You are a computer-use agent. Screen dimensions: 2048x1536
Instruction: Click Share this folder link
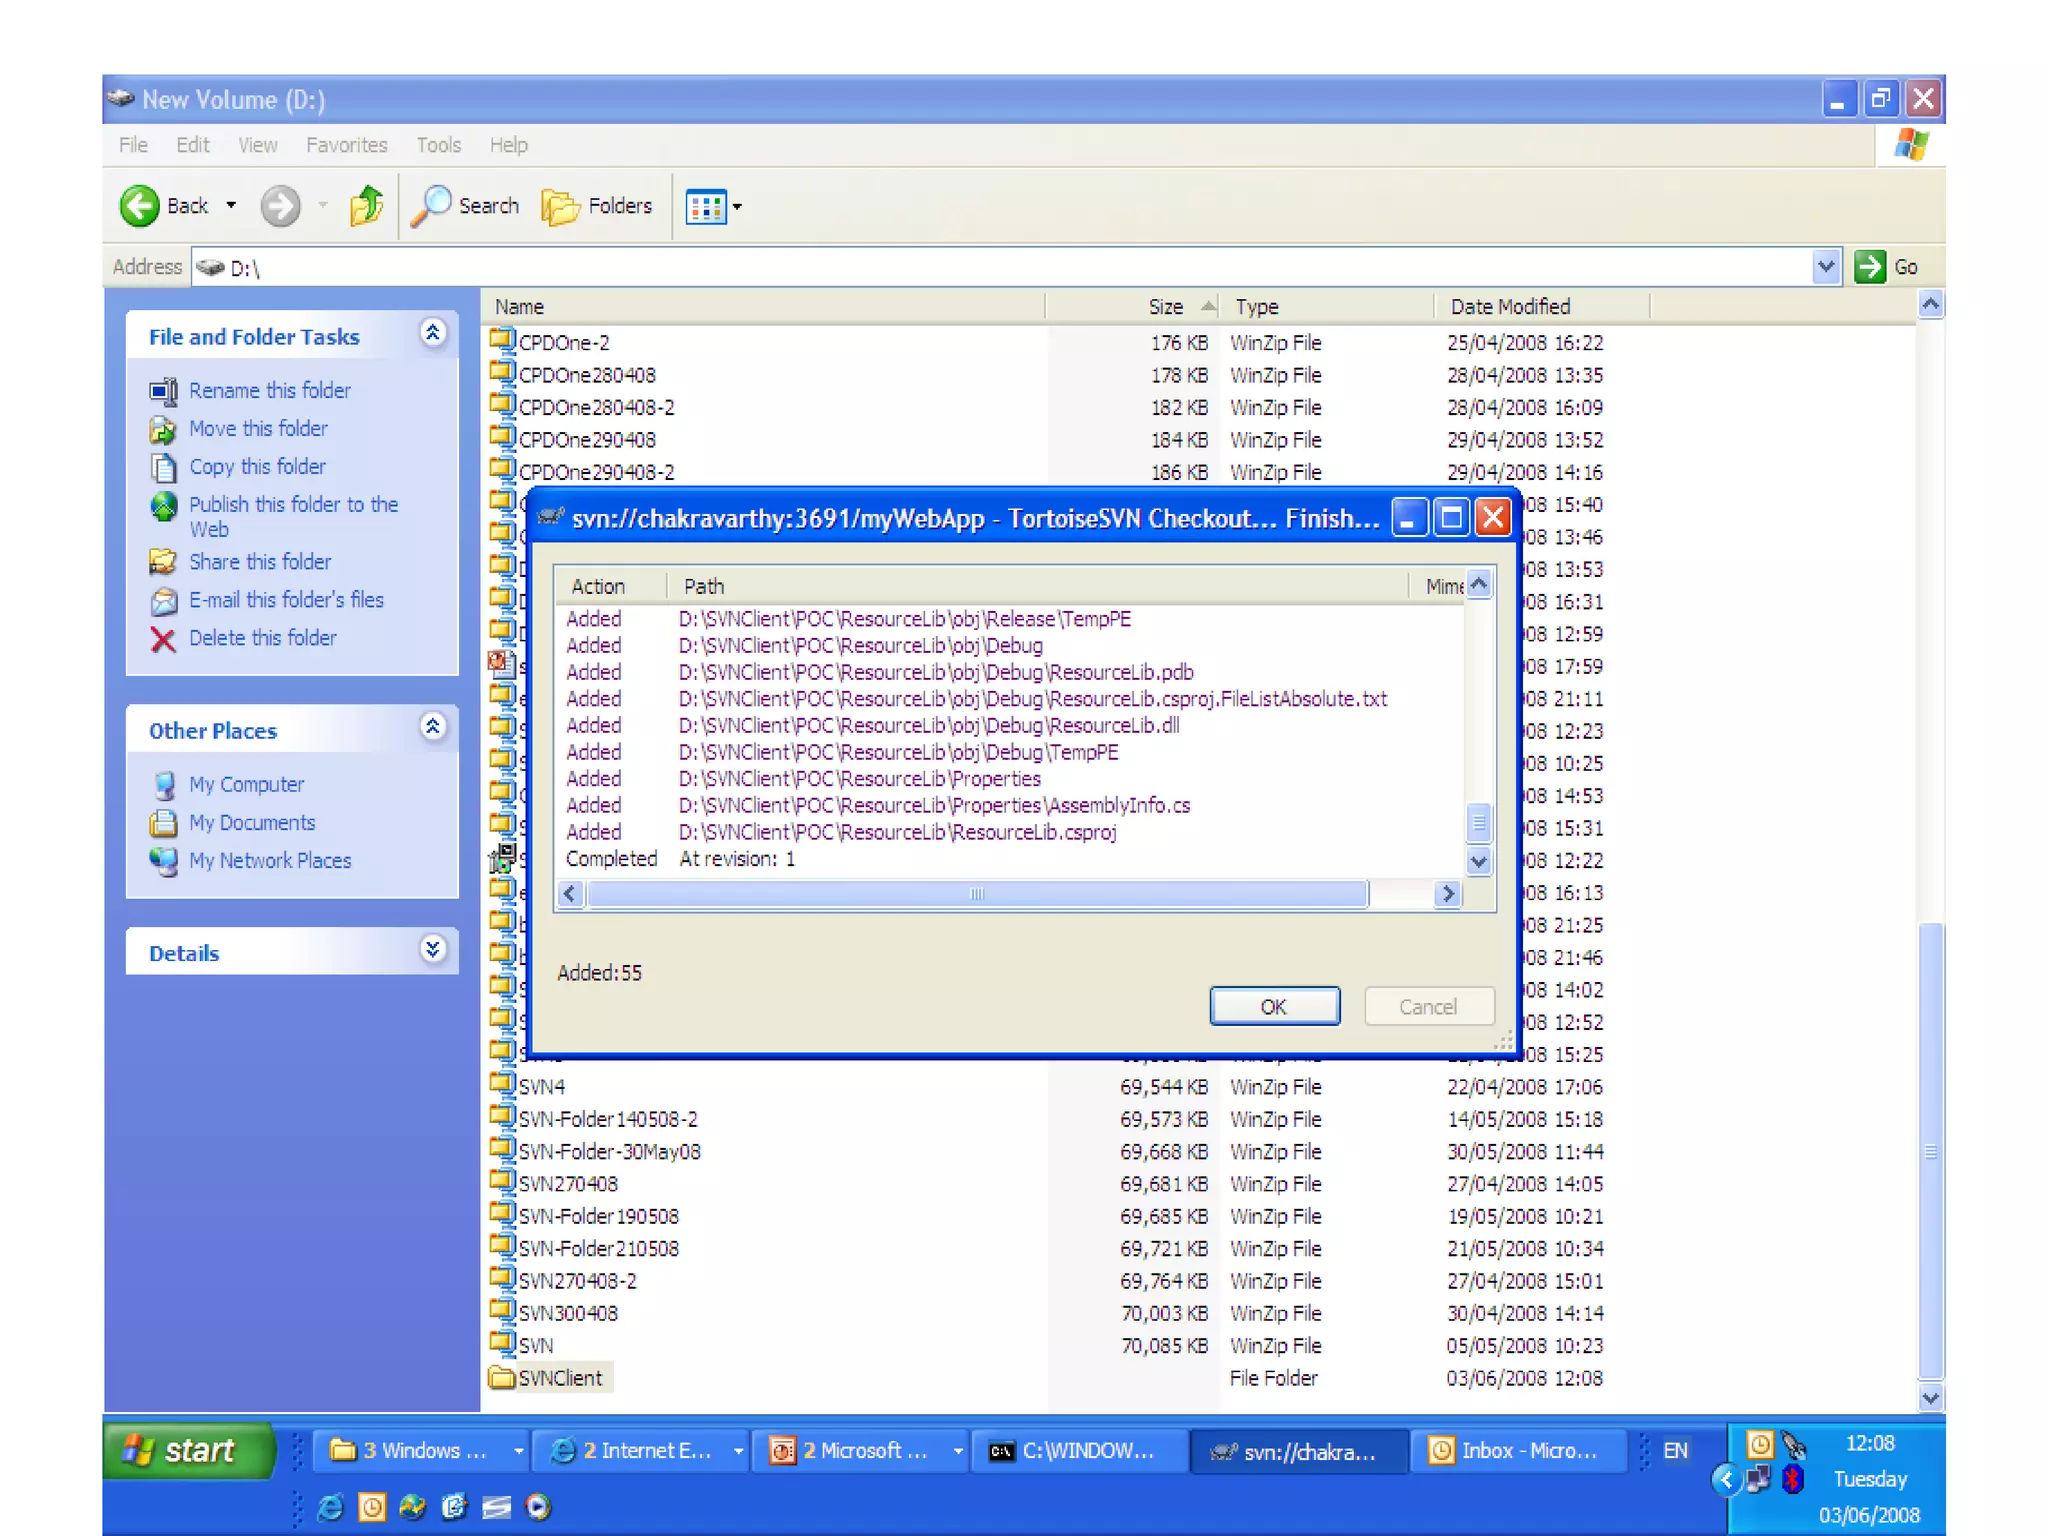coord(259,562)
